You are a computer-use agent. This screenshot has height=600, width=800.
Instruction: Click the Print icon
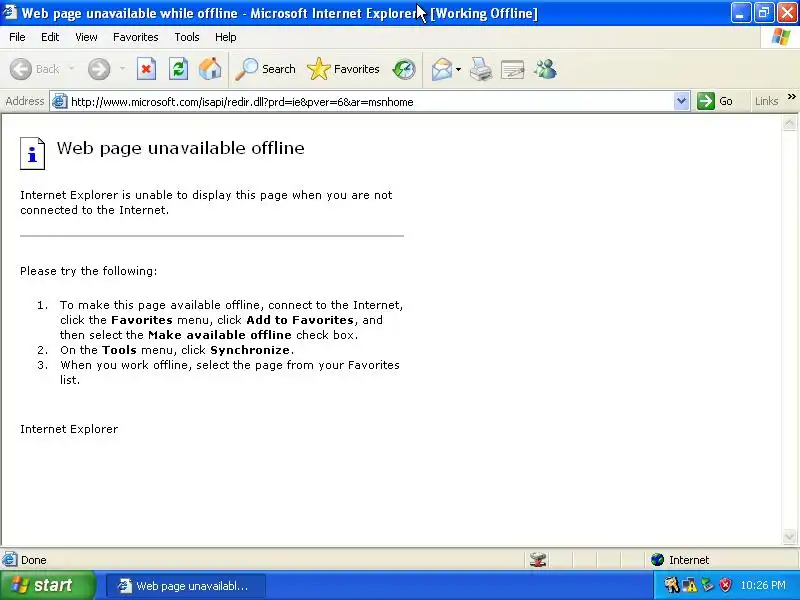pos(481,69)
